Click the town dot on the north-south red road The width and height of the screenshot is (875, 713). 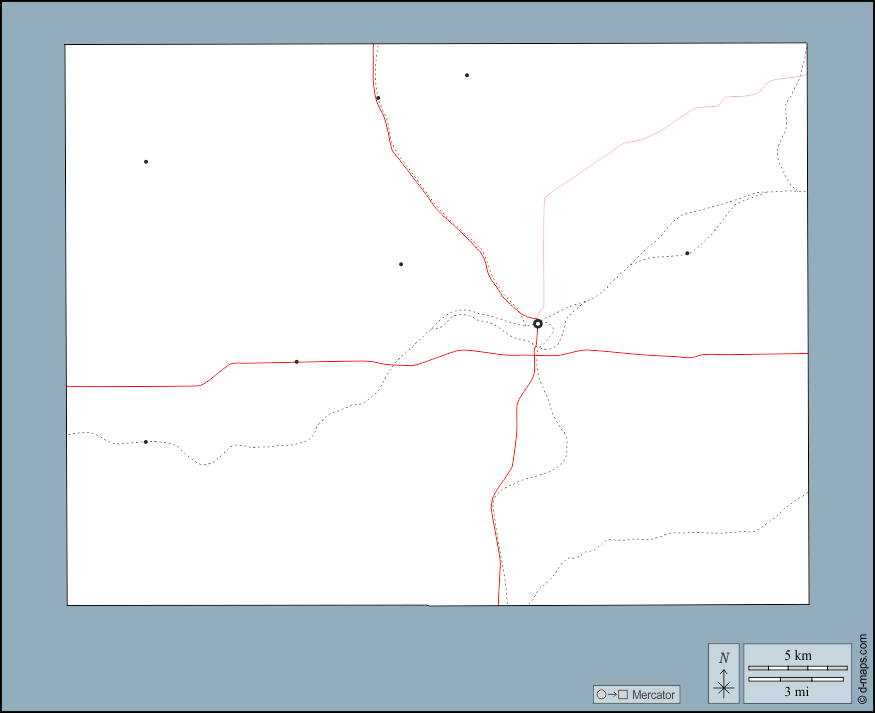(x=378, y=98)
